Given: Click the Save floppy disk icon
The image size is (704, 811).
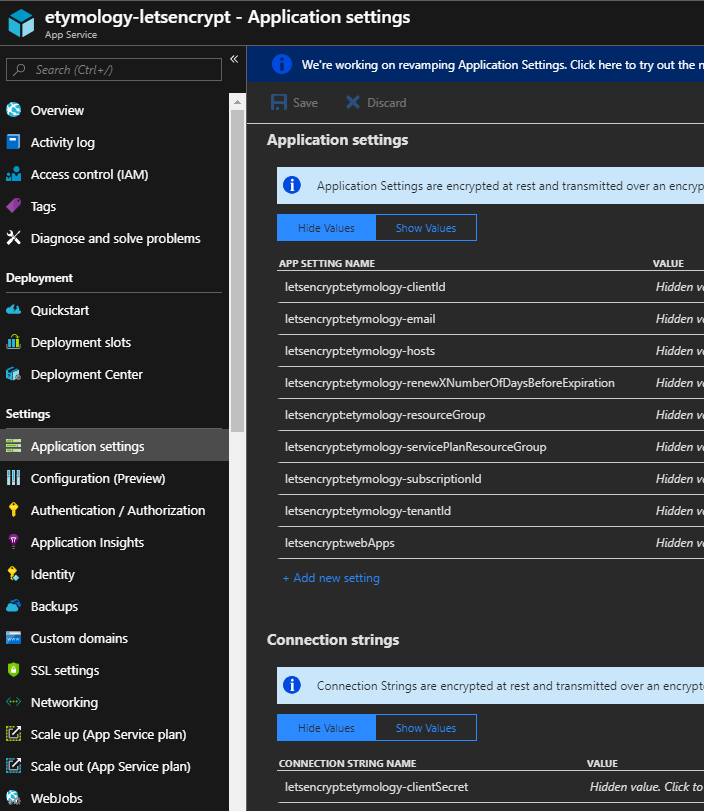Looking at the screenshot, I should pyautogui.click(x=279, y=102).
